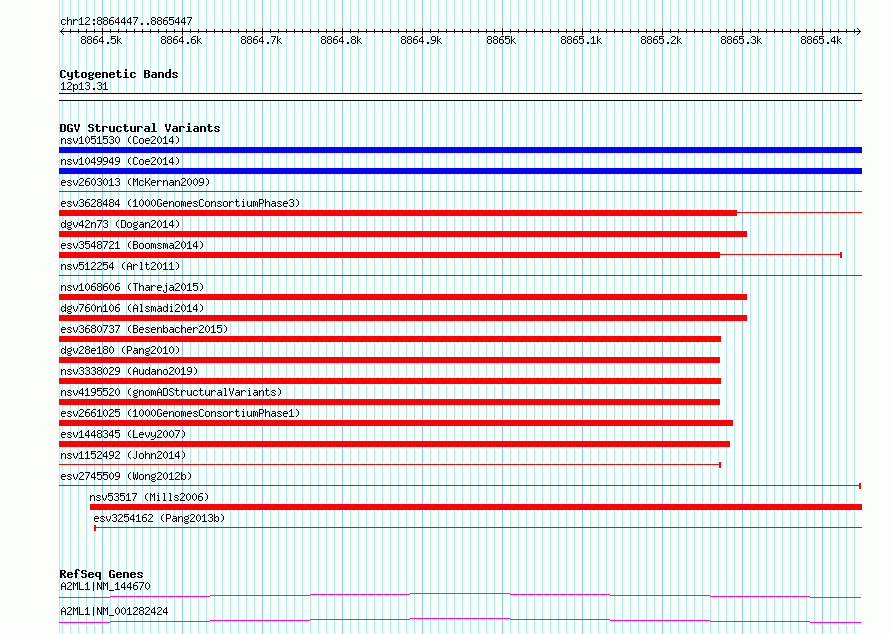Screen dimensions: 890x634
Task: Click the 8864.9k ruler tick label
Action: point(421,40)
